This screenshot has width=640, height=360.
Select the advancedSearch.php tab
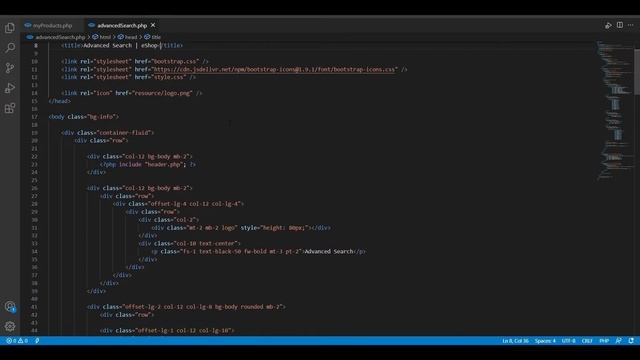click(122, 25)
